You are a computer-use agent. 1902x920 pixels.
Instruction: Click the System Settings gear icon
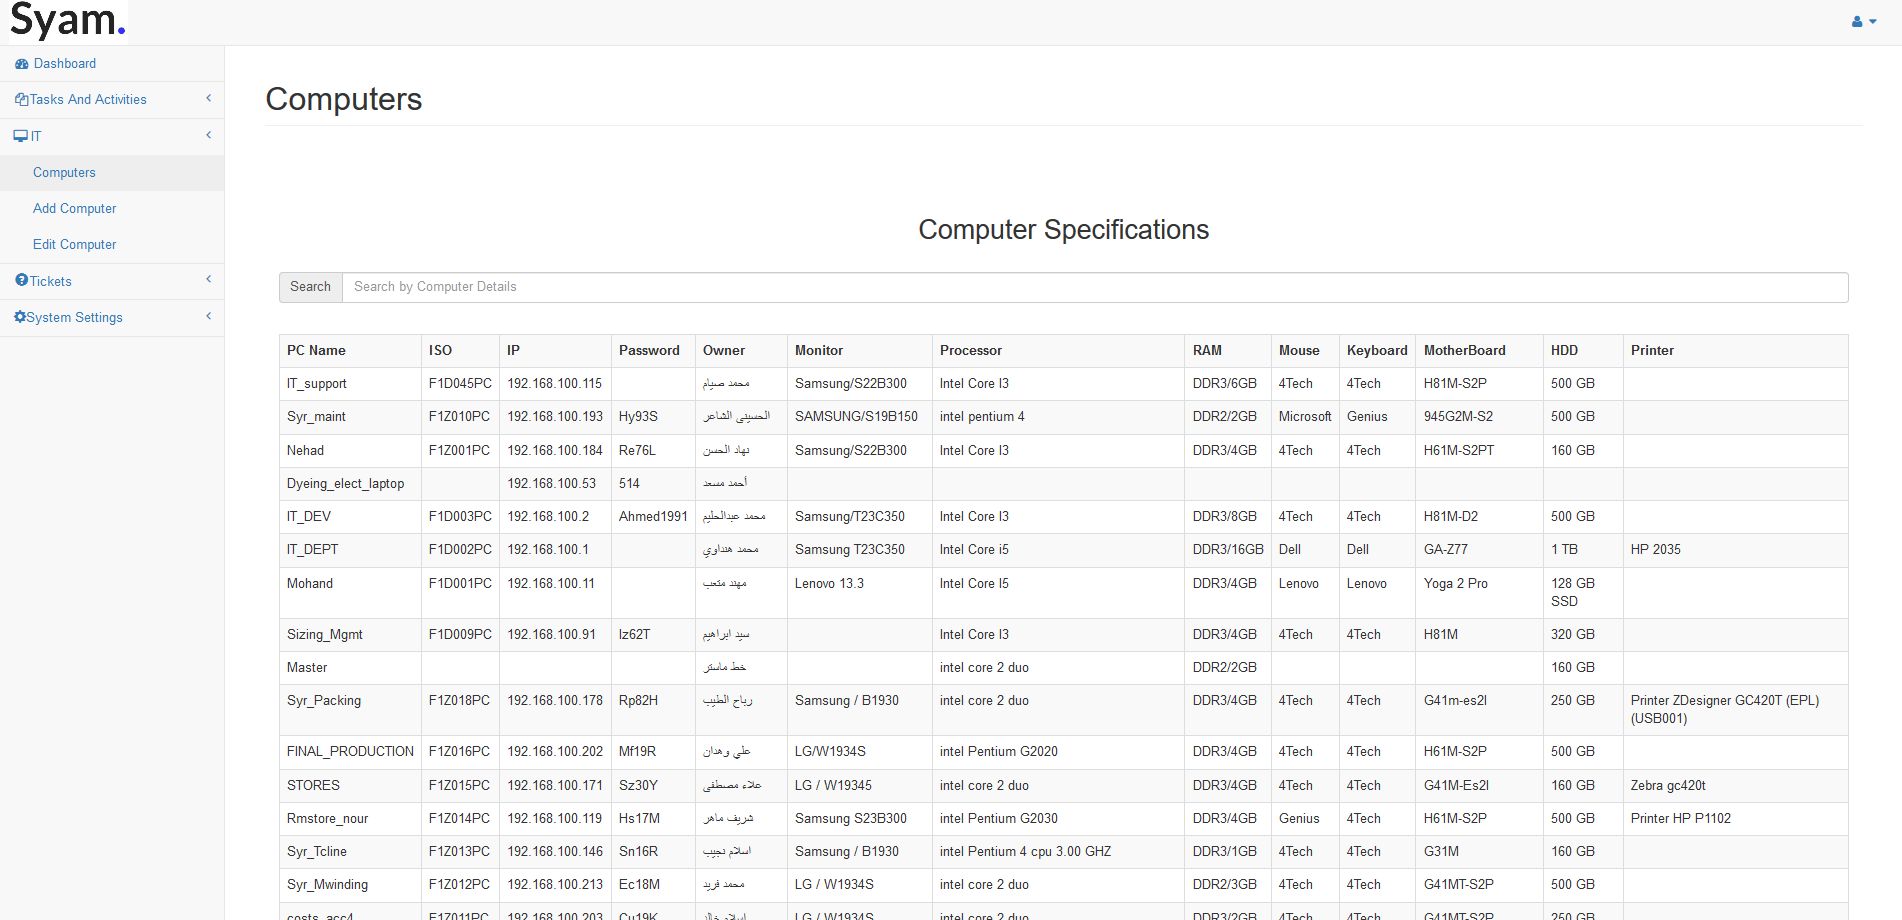tap(19, 317)
